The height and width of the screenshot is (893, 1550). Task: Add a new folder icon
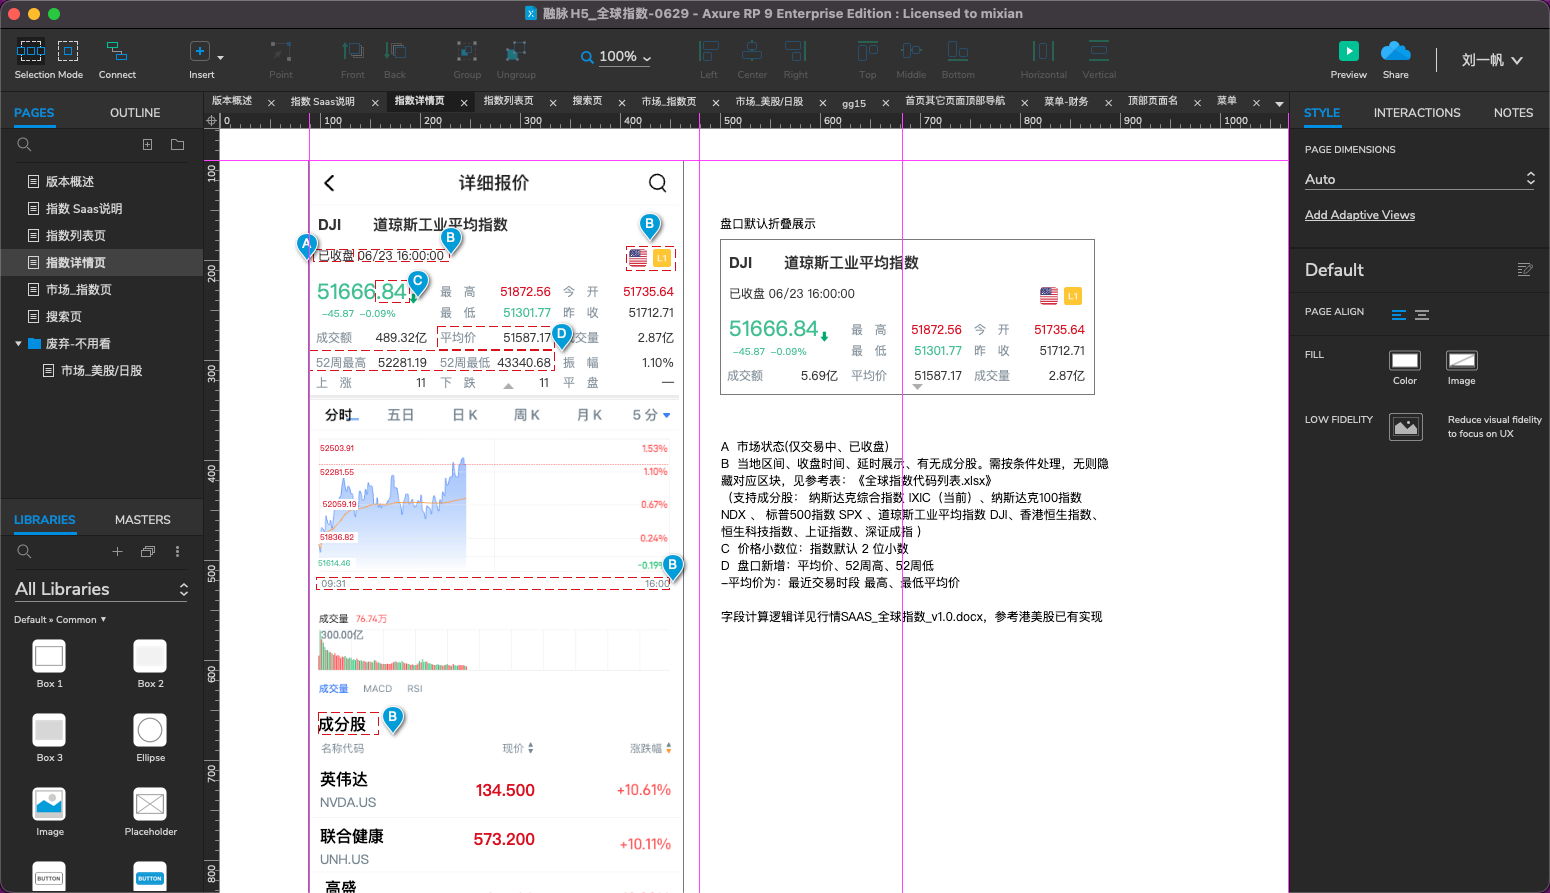(x=177, y=145)
